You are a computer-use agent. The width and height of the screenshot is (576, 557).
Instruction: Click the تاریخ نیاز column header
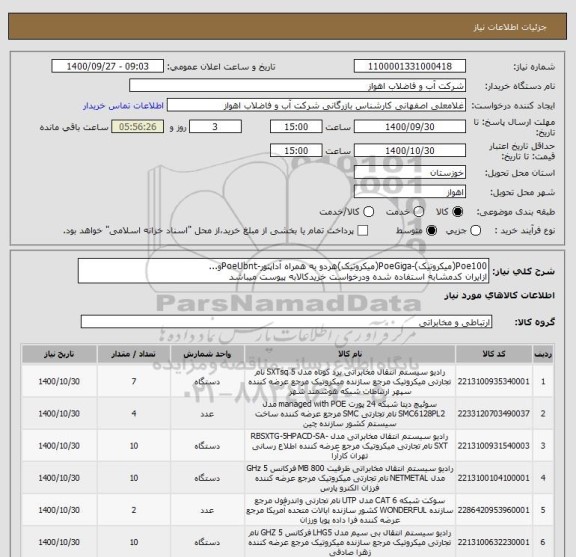[59, 354]
